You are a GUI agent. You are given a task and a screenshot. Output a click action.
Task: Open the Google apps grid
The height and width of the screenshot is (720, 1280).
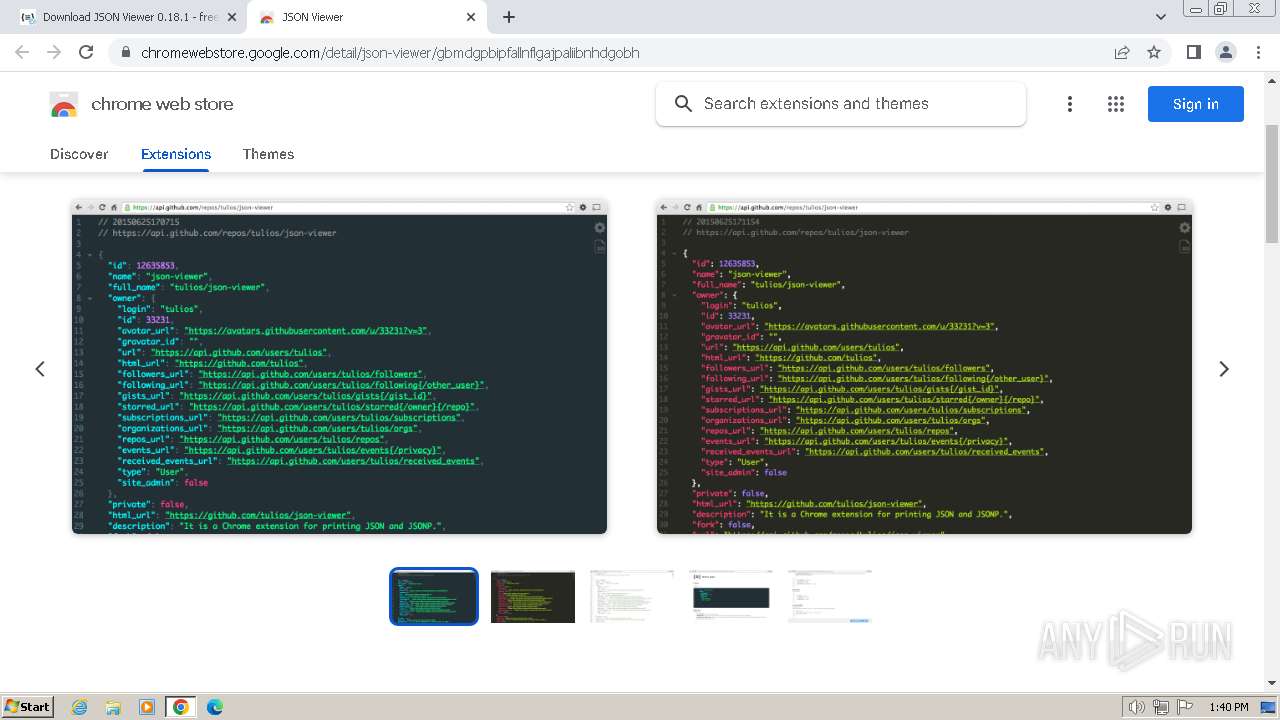pos(1116,104)
